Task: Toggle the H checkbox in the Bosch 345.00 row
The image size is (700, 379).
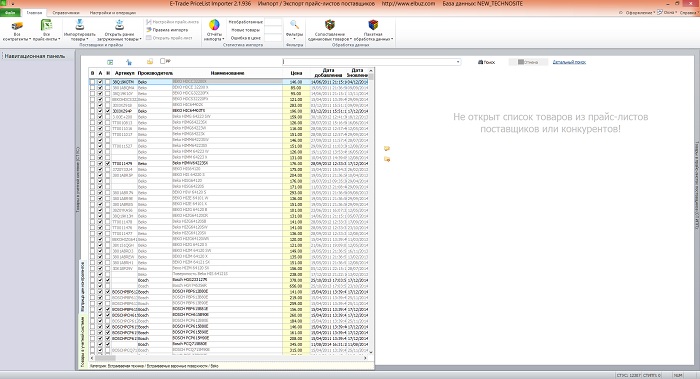Action: point(108,344)
